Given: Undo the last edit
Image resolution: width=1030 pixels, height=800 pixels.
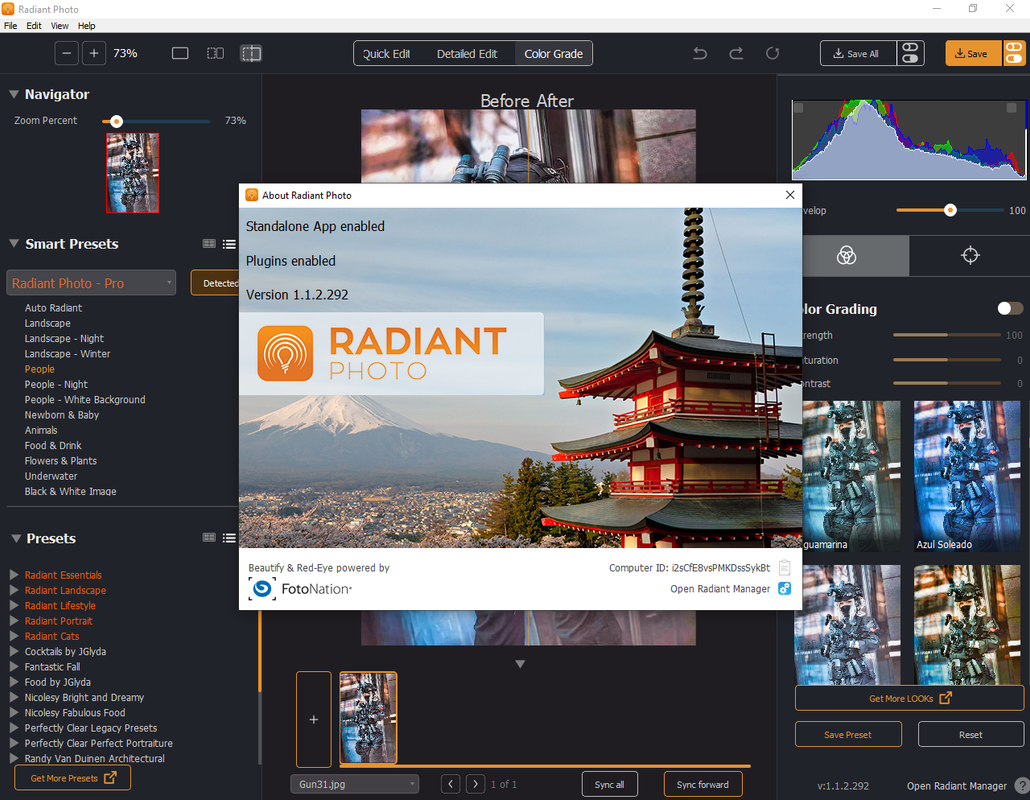Looking at the screenshot, I should point(700,53).
